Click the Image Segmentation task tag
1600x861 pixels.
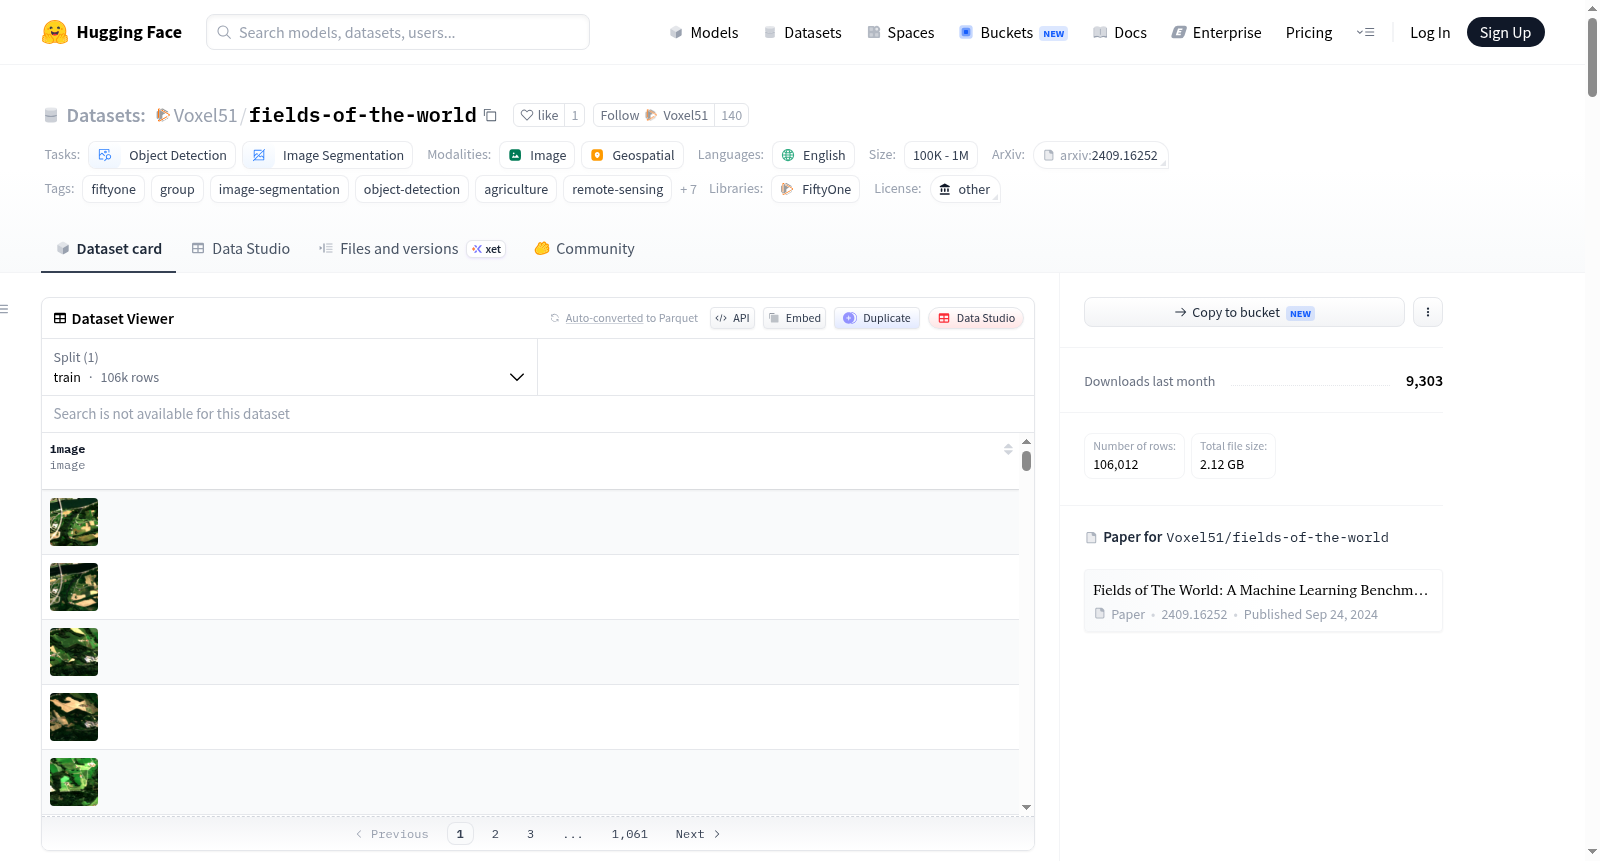pos(328,155)
